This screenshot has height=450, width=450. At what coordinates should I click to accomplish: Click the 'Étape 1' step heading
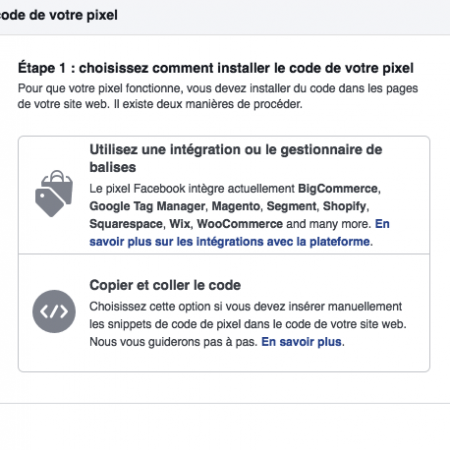point(216,68)
